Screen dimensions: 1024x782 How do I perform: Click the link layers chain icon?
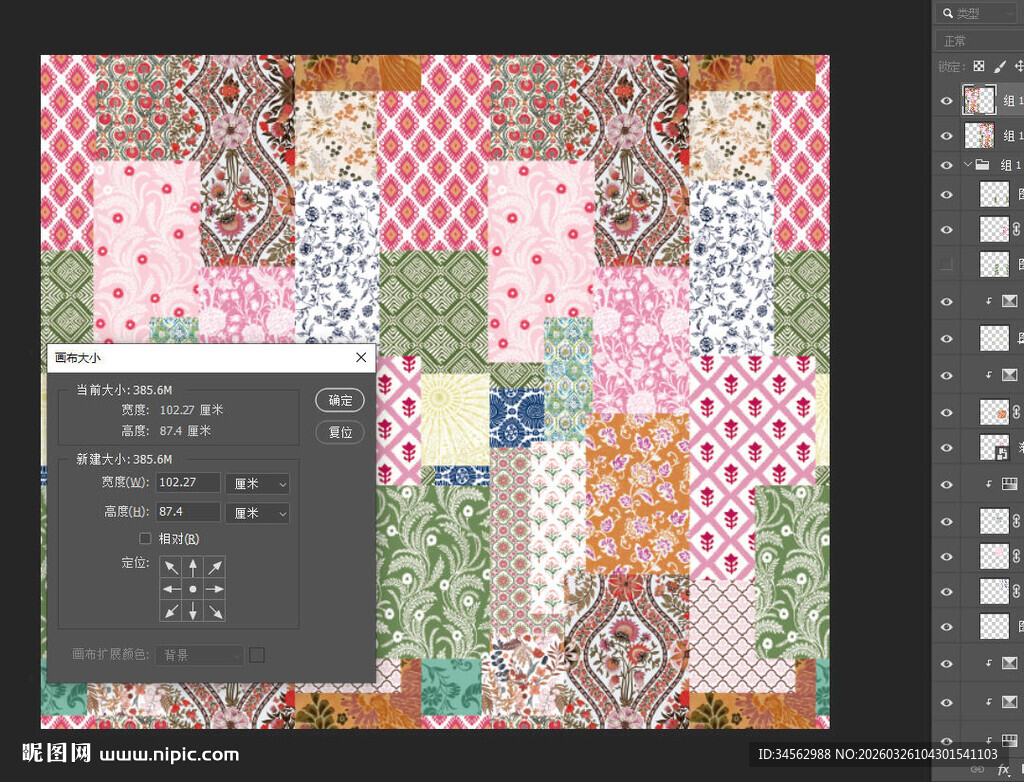point(977,771)
